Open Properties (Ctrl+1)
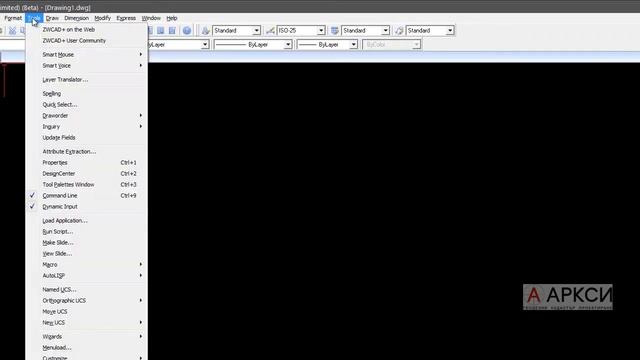Viewport: 640px width, 360px height. 87,162
